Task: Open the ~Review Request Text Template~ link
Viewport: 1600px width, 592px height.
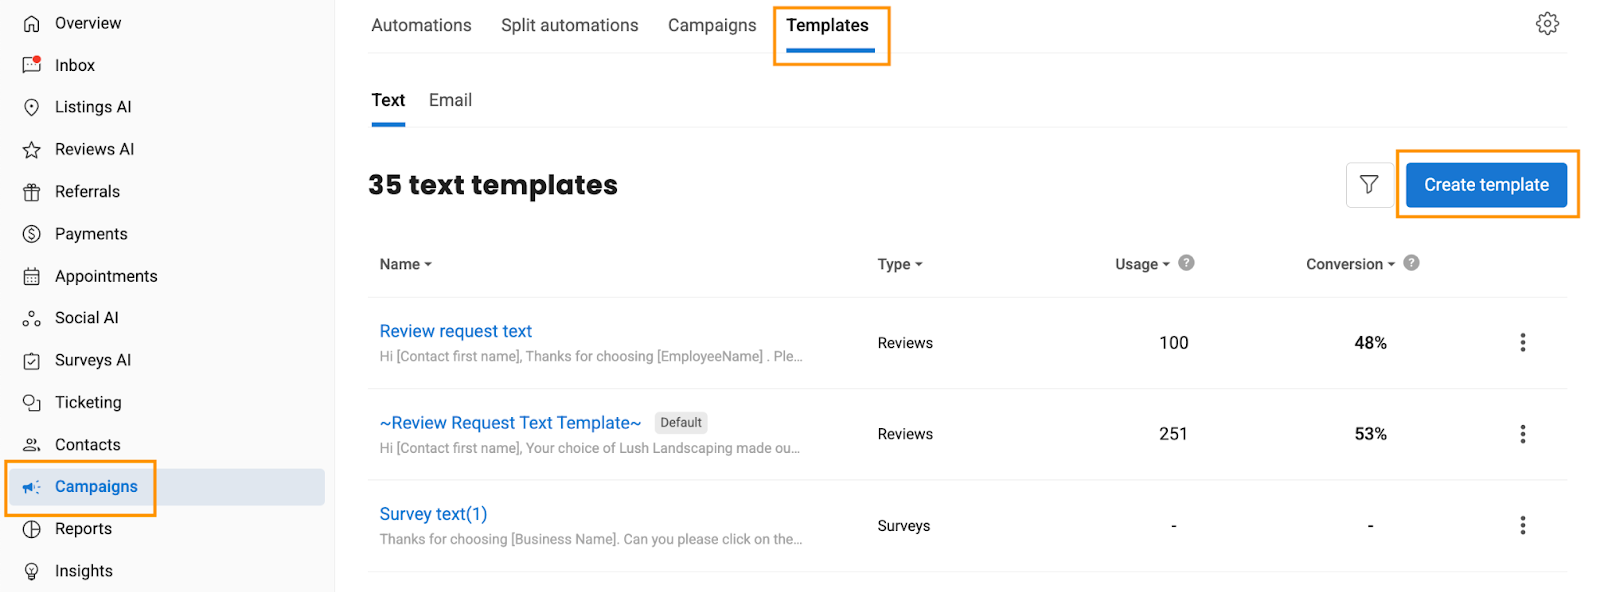Action: pyautogui.click(x=510, y=423)
